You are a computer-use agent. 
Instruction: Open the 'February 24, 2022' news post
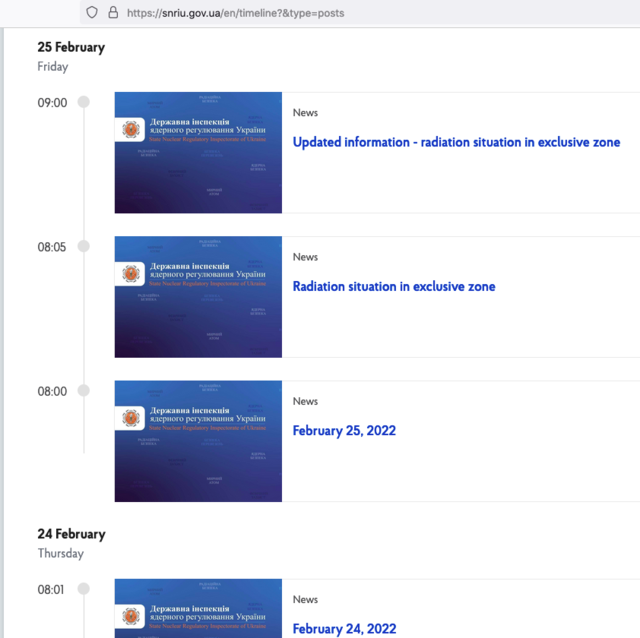point(344,629)
